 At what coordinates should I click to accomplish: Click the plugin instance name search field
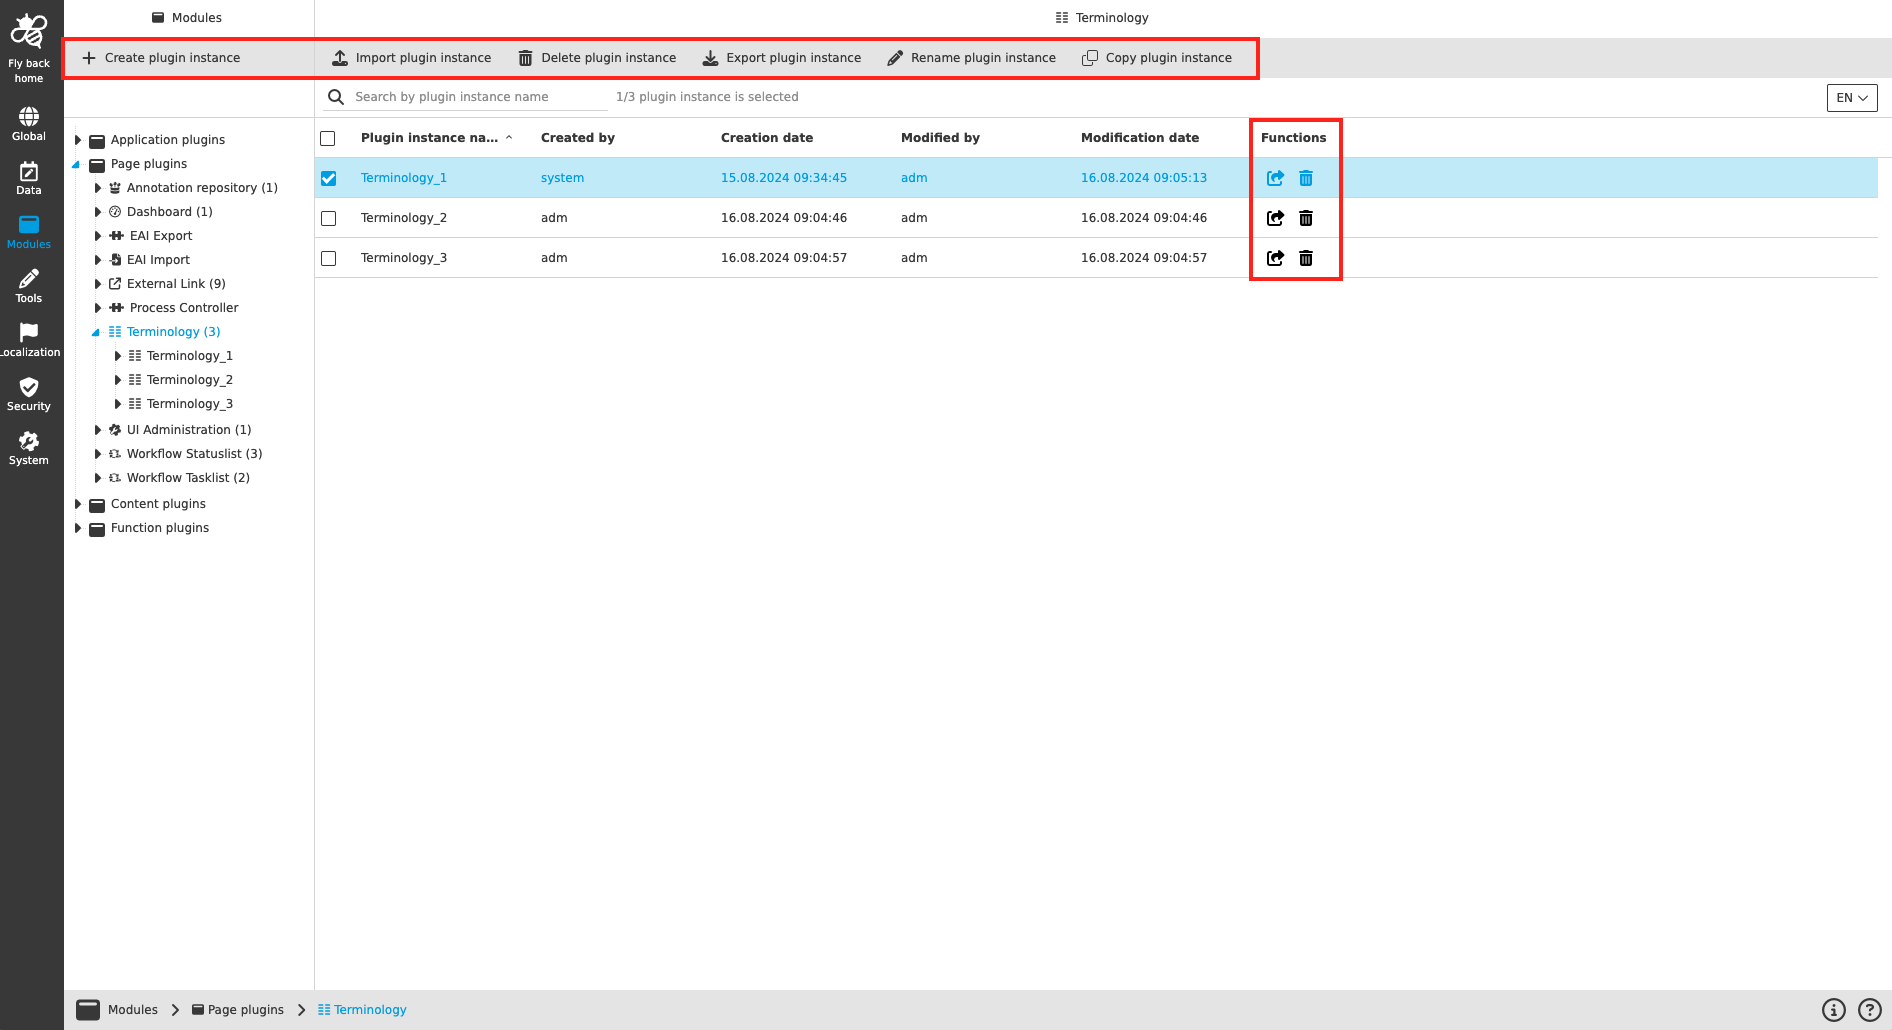[460, 96]
